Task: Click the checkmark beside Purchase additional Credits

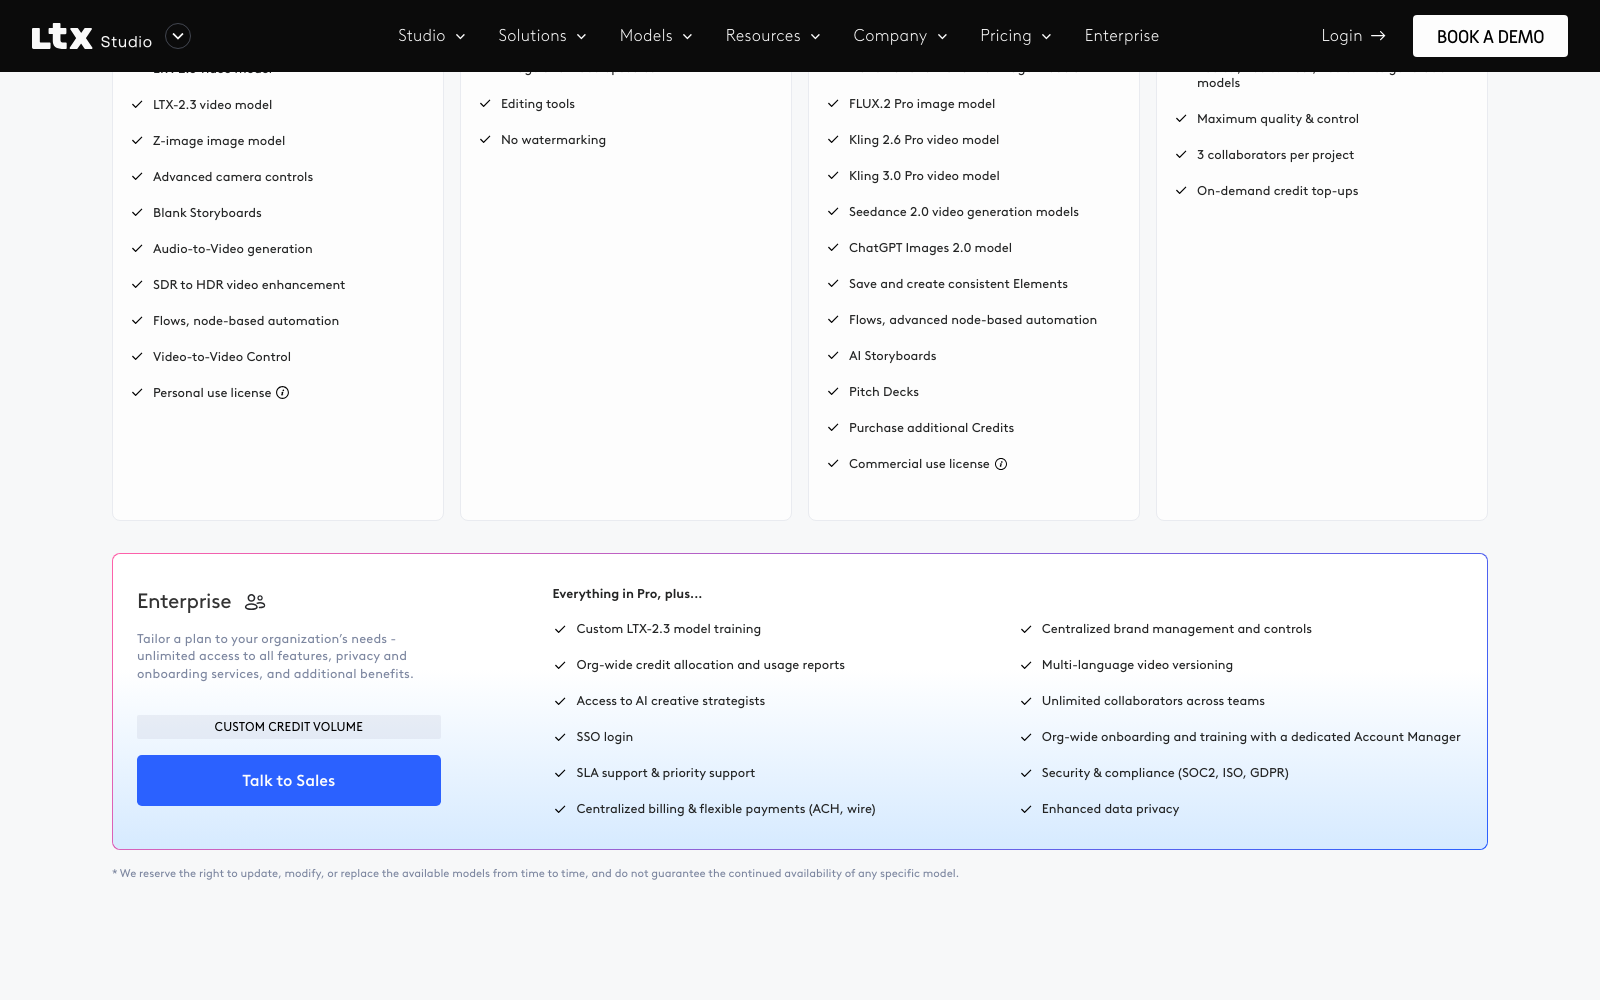Action: tap(833, 428)
